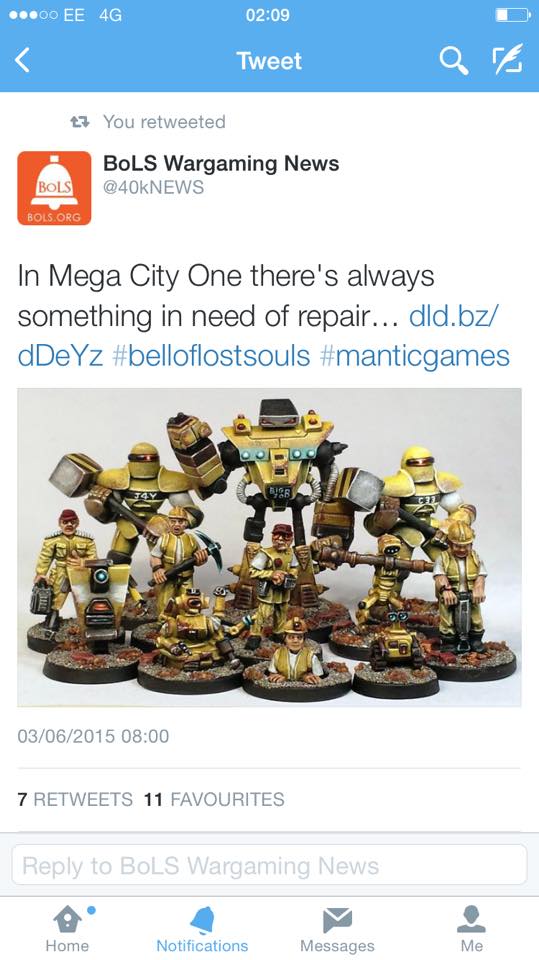Open the dld.bz/dDeYz link
This screenshot has width=539, height=960.
(x=257, y=336)
